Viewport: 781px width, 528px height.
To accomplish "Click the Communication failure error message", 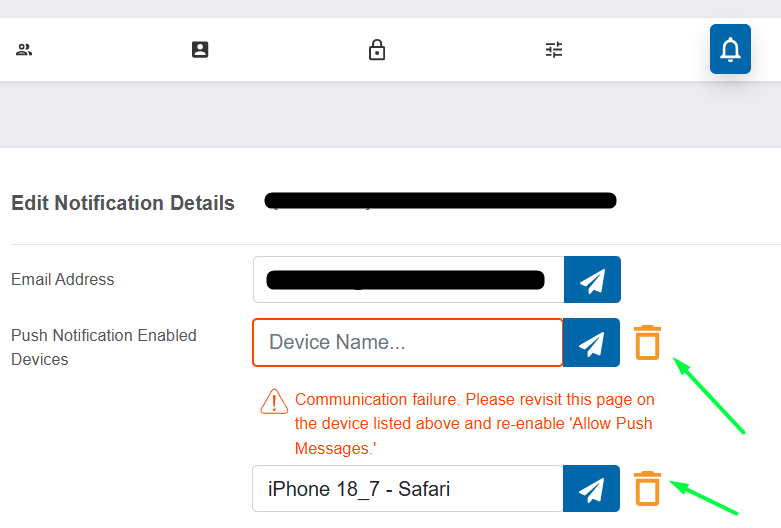I will click(474, 423).
